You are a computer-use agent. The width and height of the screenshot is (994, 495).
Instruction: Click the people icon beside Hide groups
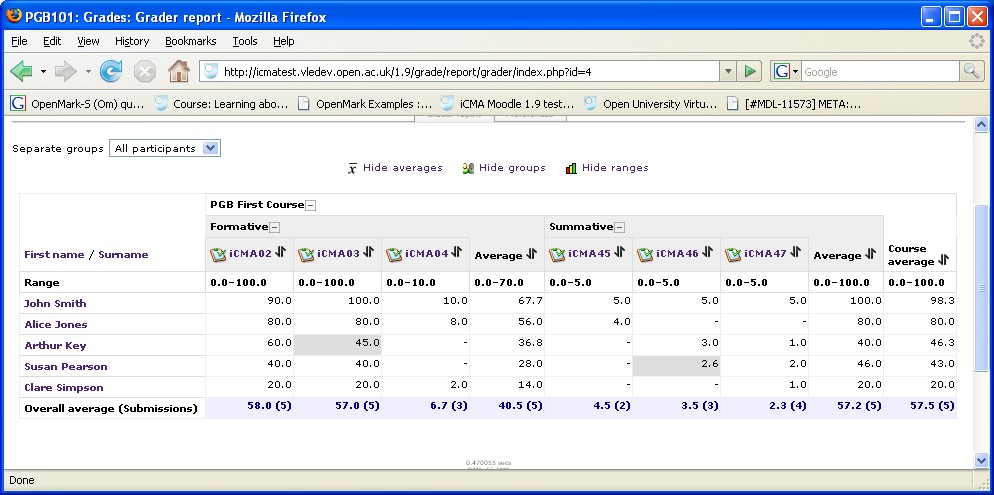468,168
